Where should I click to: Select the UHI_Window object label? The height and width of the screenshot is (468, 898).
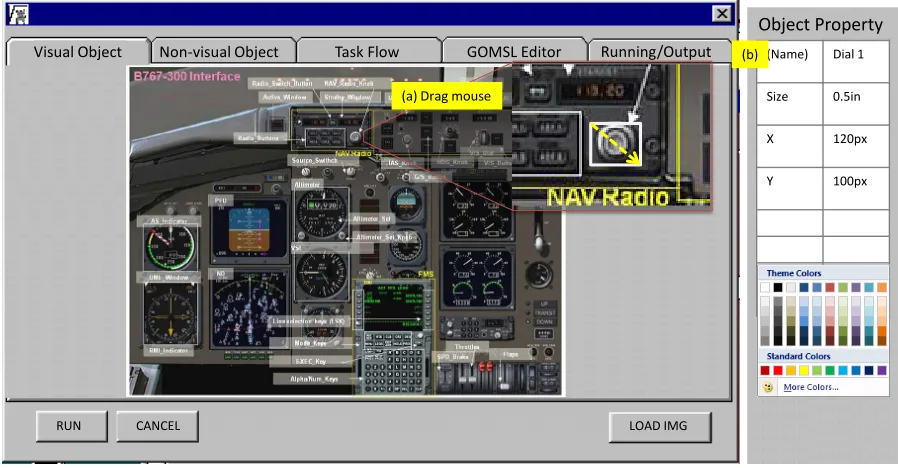click(x=168, y=278)
